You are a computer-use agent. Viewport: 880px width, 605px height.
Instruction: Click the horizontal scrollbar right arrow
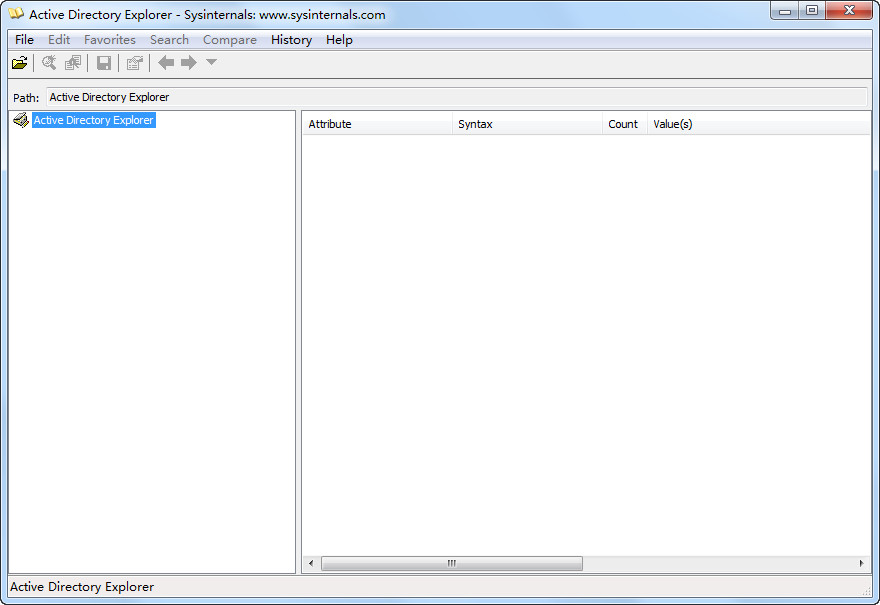pos(861,563)
